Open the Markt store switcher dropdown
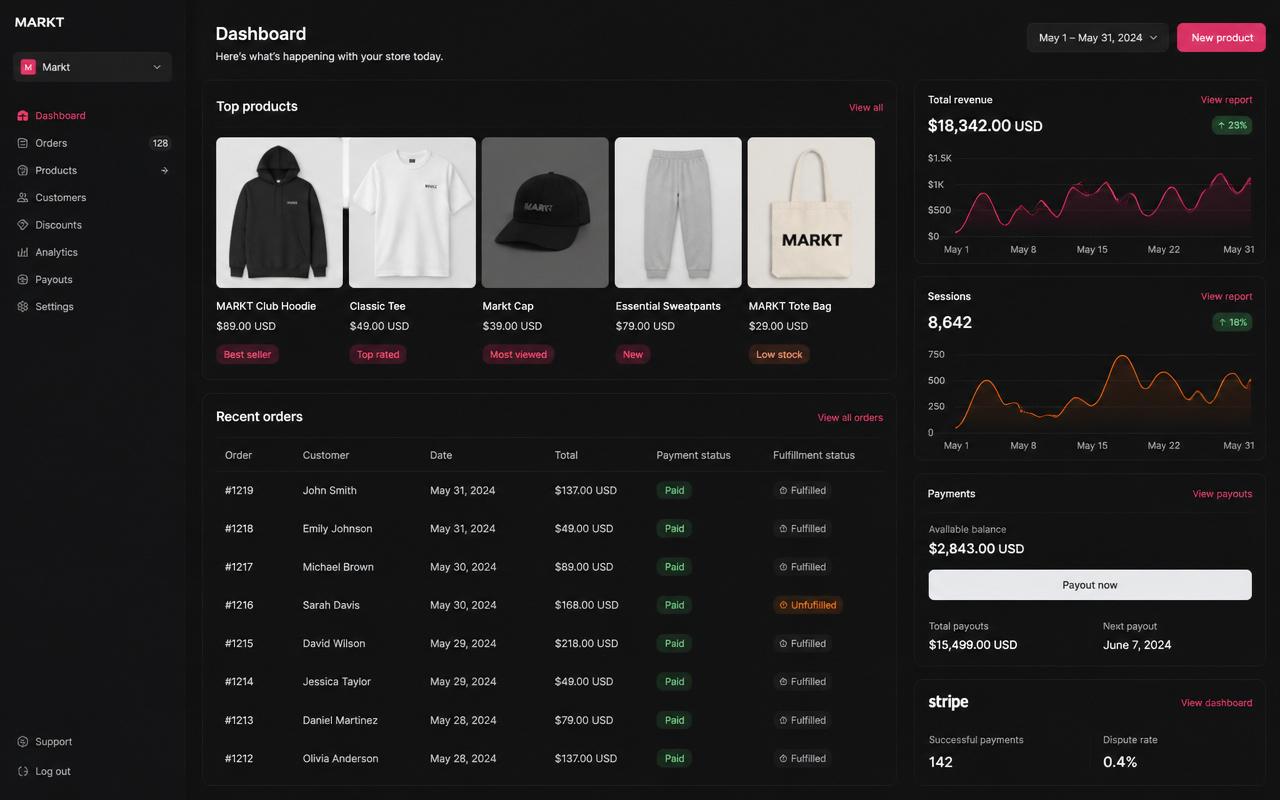Screen dimensions: 1280x800 93,67
